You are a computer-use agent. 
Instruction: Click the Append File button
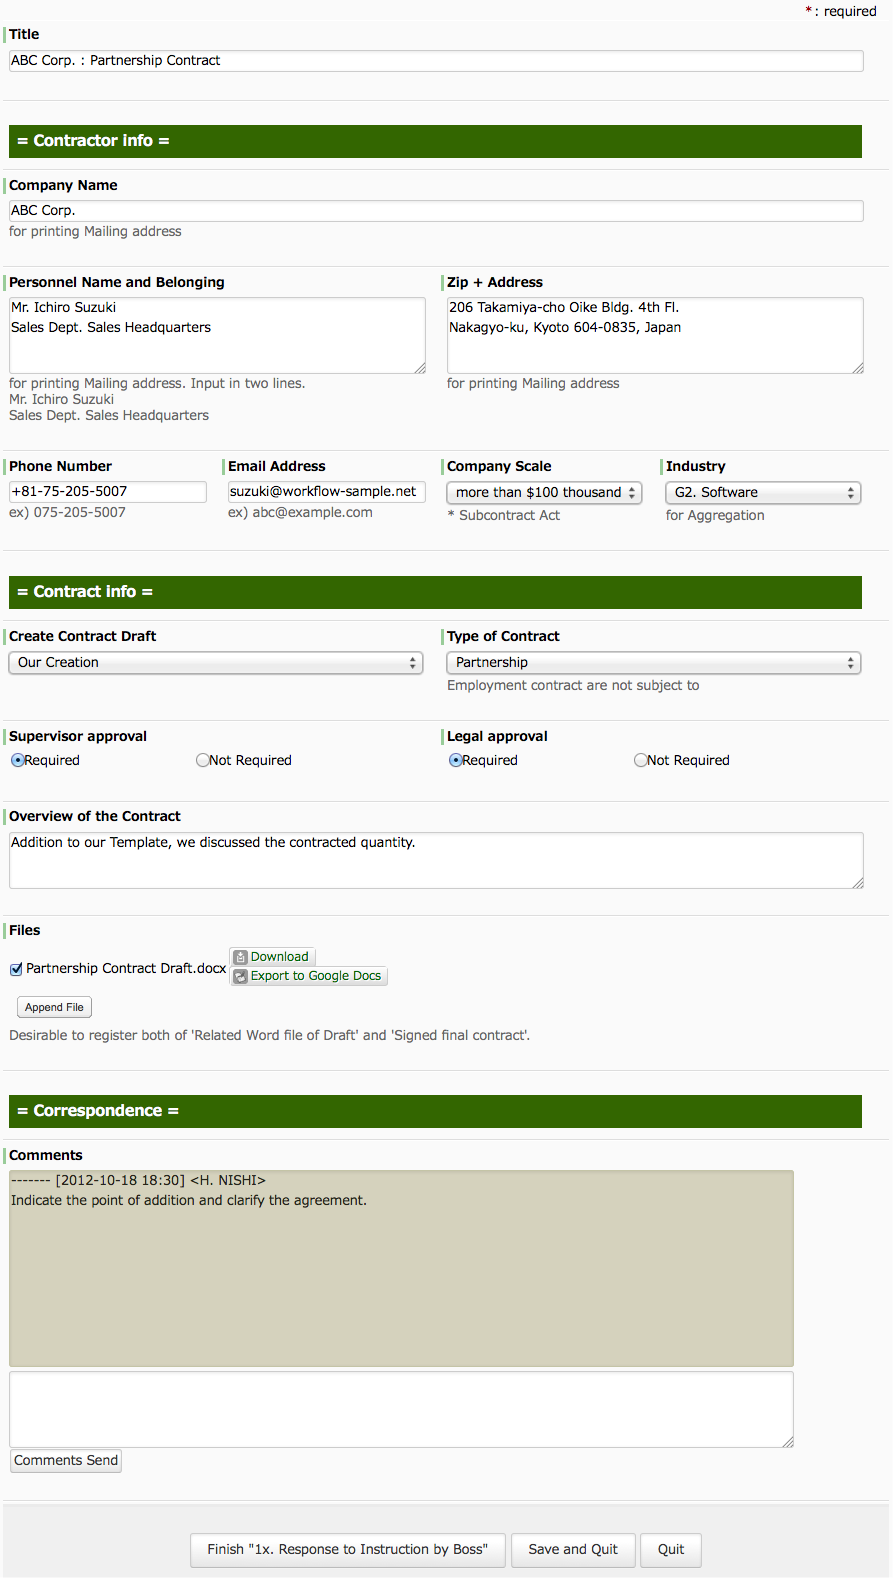[54, 1007]
